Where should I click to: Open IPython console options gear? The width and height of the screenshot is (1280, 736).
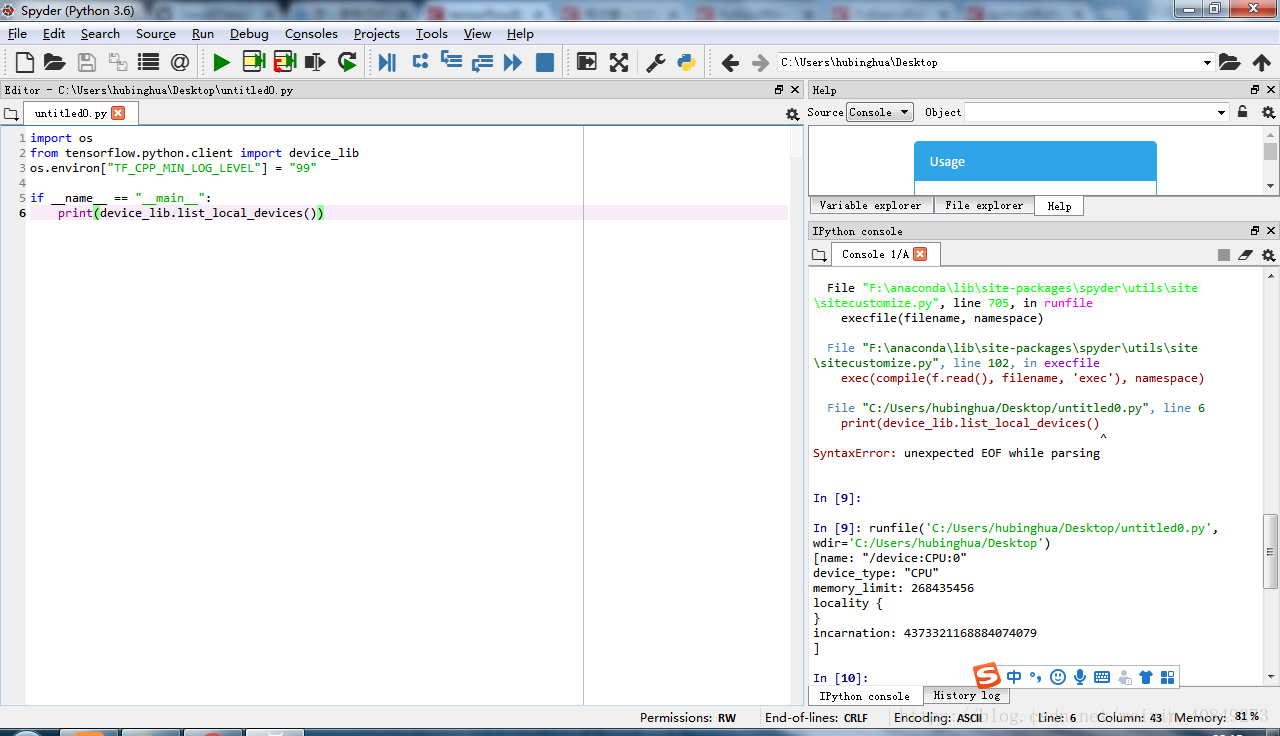pyautogui.click(x=1269, y=255)
